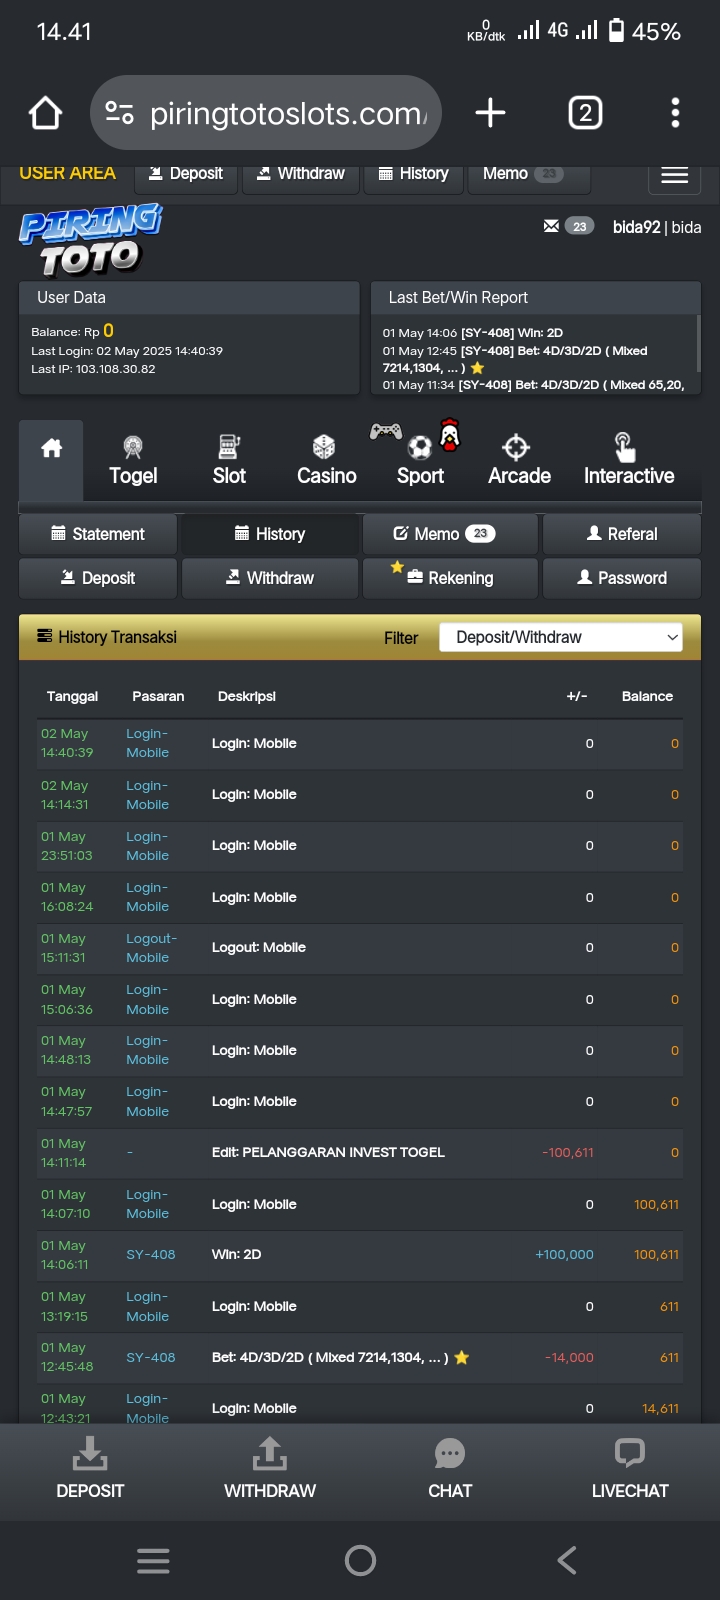Switch to the Statement tab

pyautogui.click(x=98, y=534)
